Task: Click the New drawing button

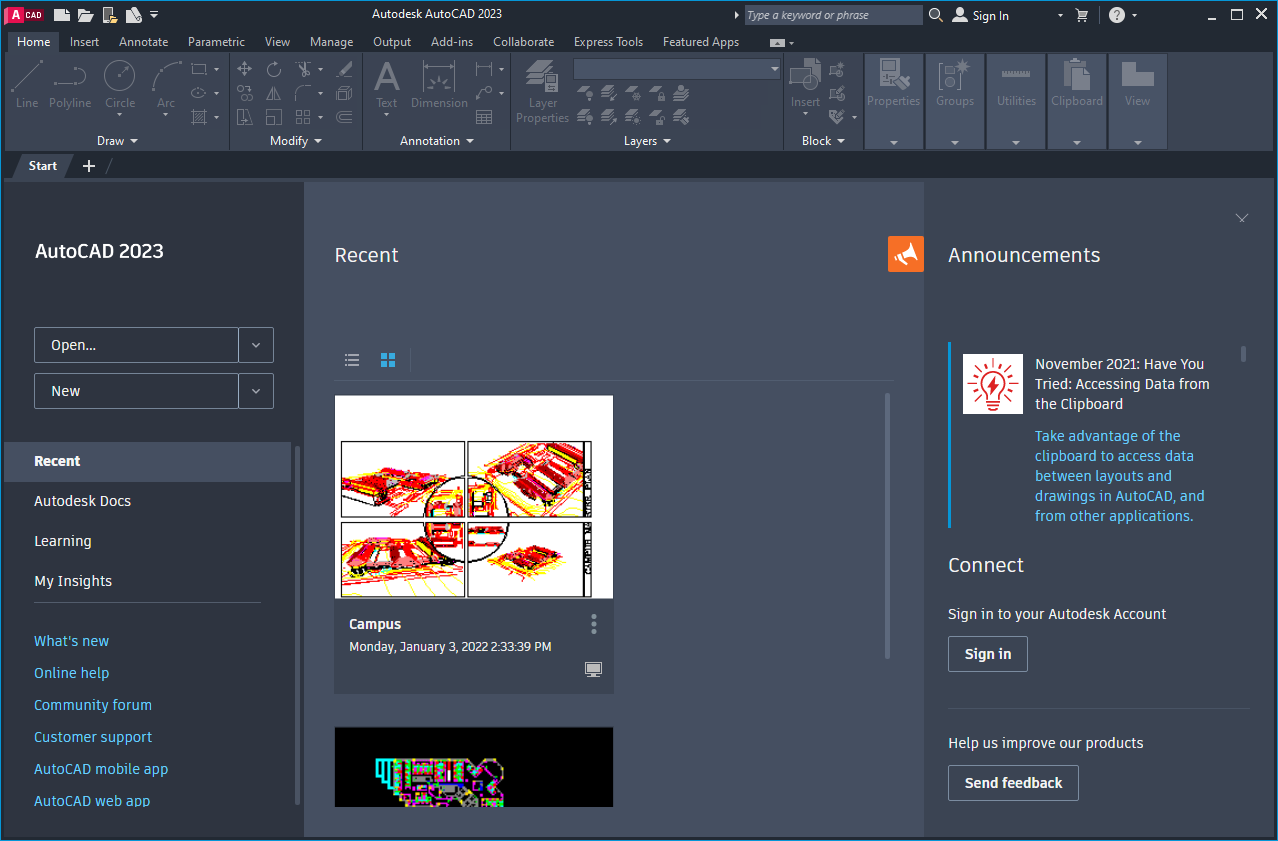Action: 136,391
